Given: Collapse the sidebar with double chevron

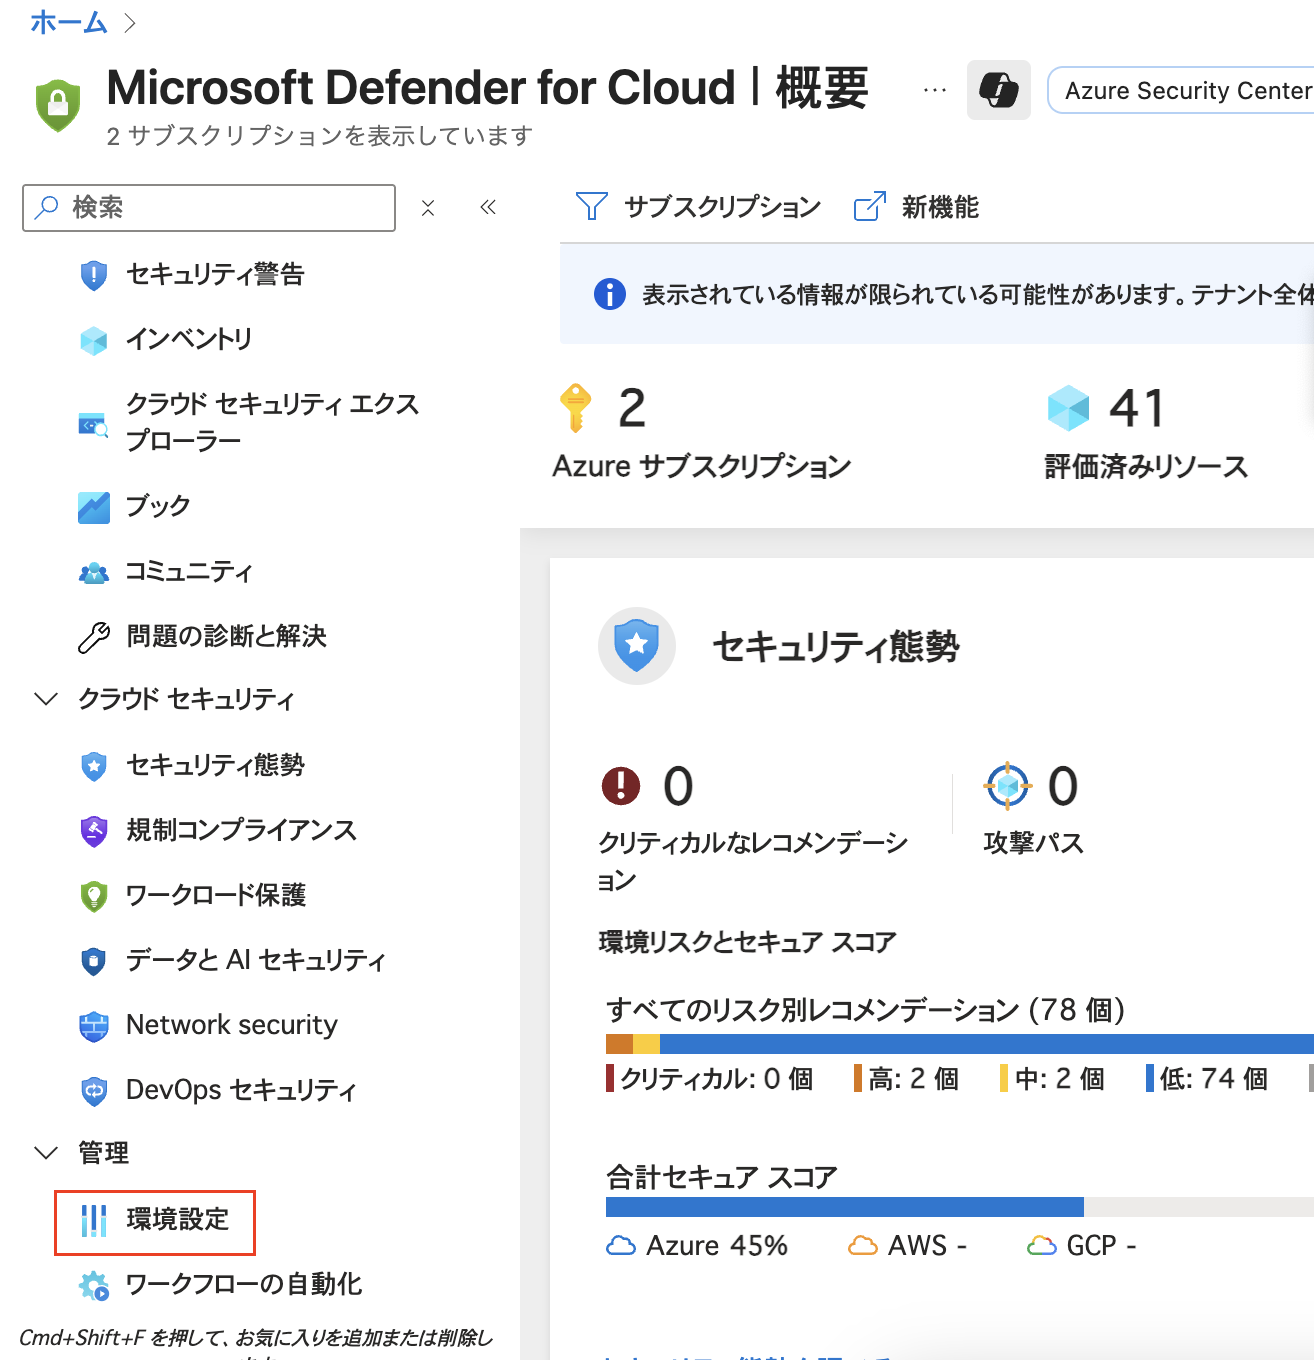Looking at the screenshot, I should click(x=488, y=207).
